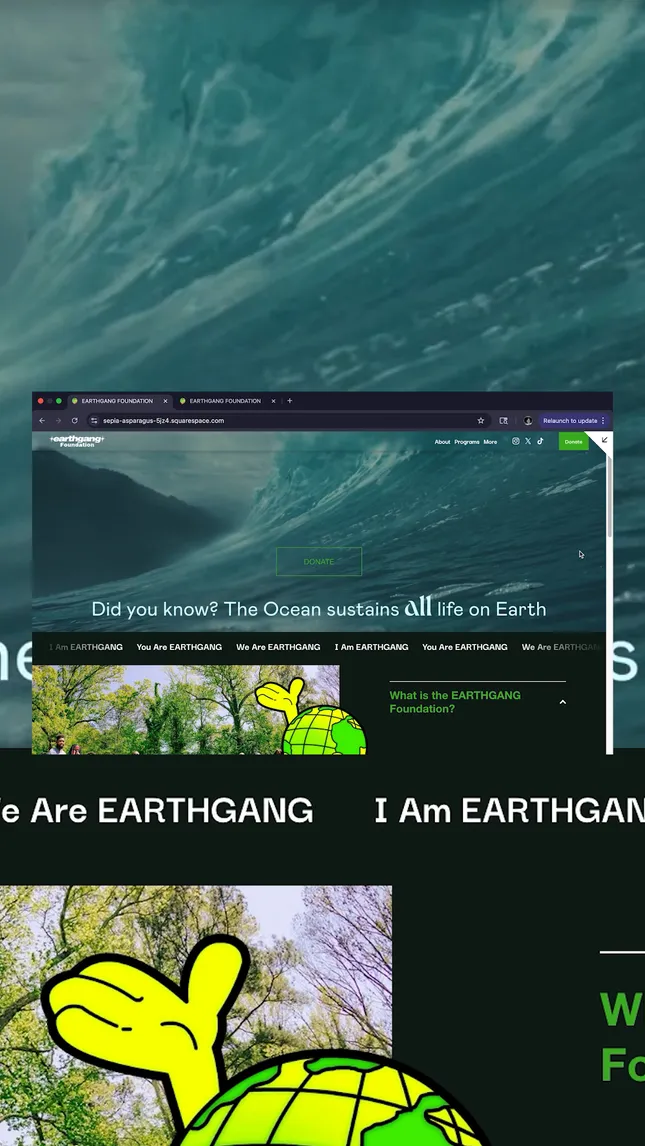Click the macOS fullscreen window button
Screen dimensions: 645x1146
pyautogui.click(x=59, y=401)
